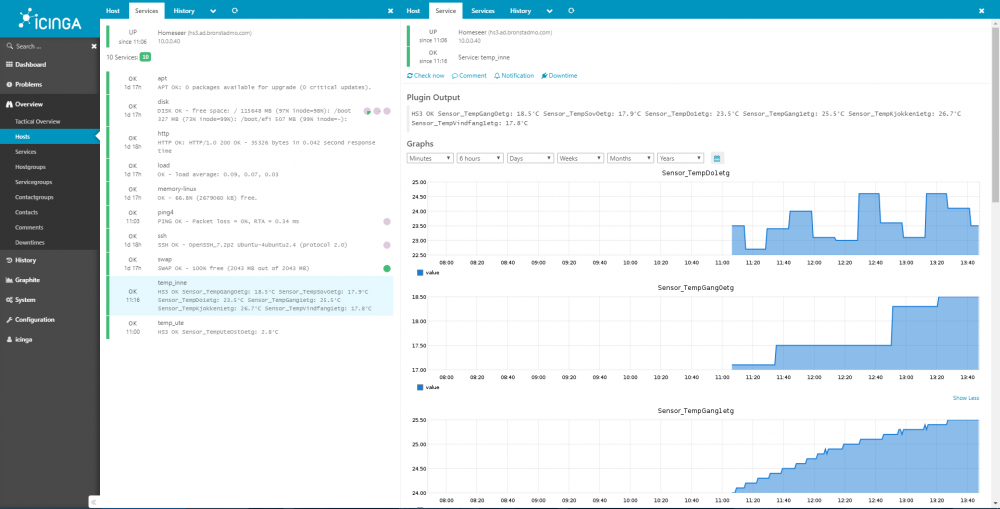Screen dimensions: 1000x509
Task: Click the refresh icon in the right Service panel
Action: [x=571, y=10]
